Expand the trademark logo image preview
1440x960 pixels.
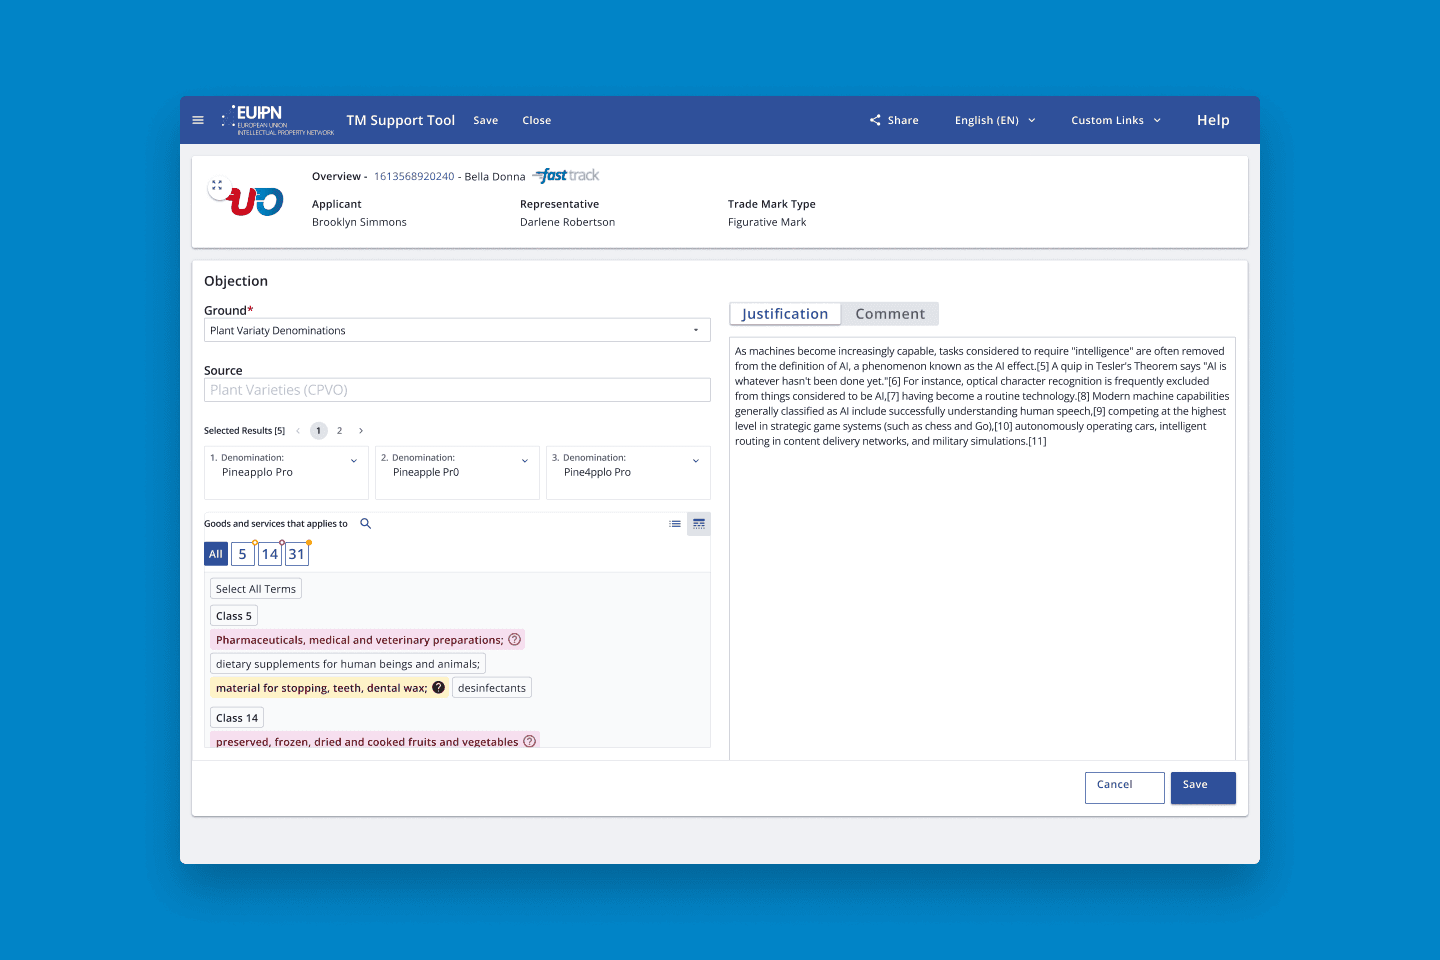[x=217, y=185]
